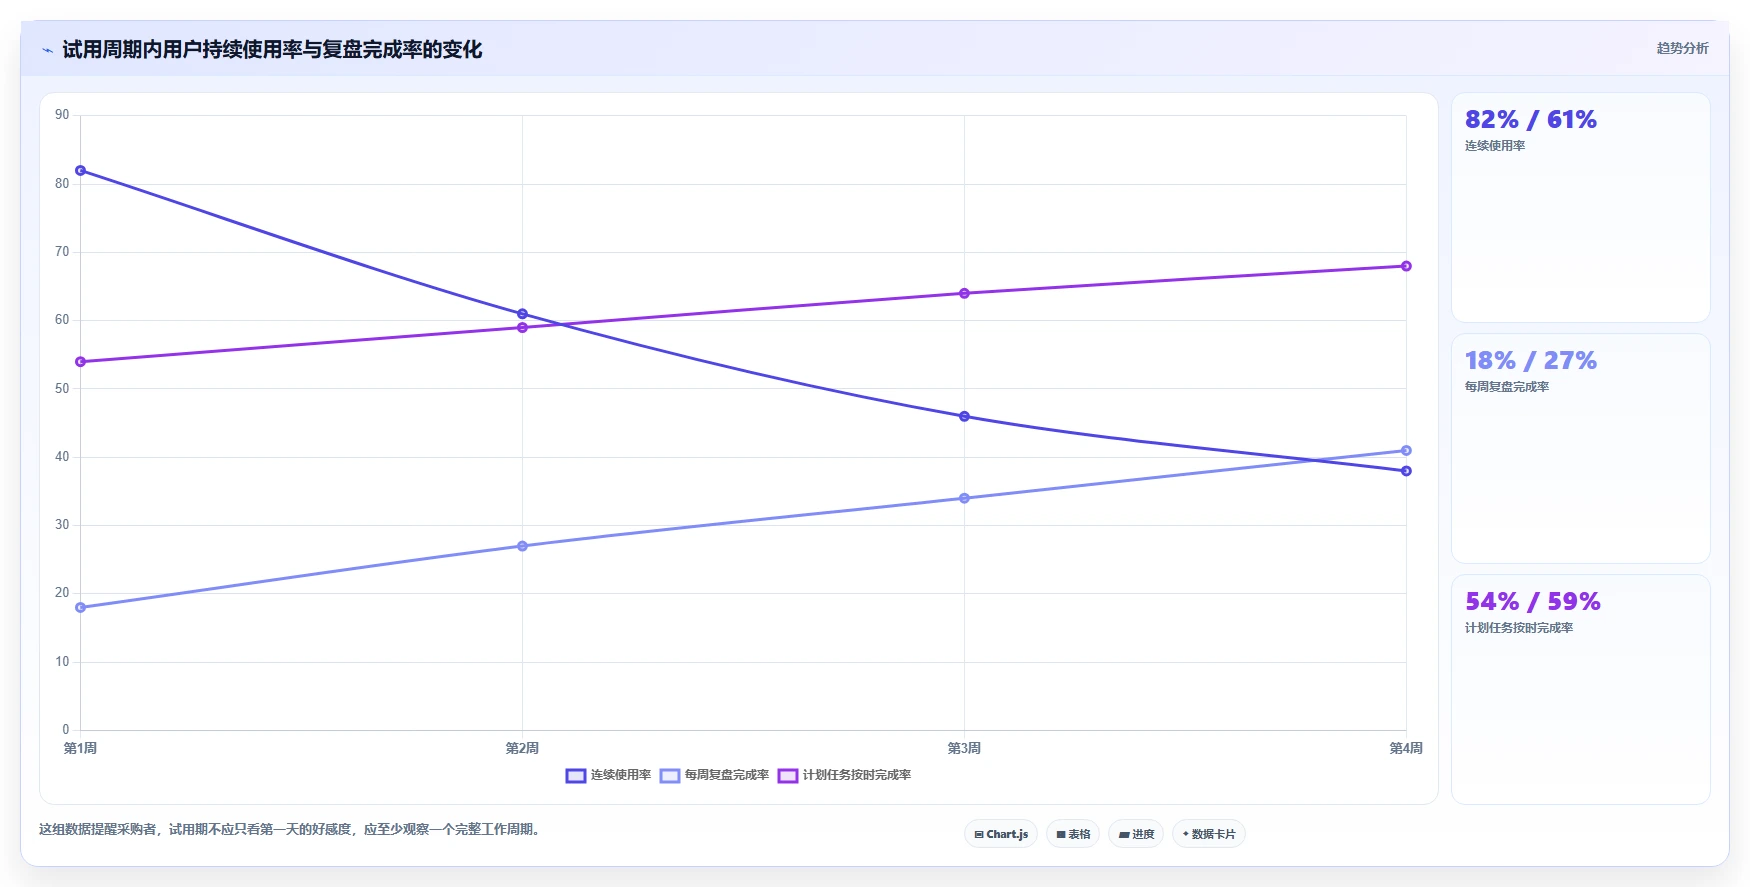This screenshot has height=887, width=1750.
Task: Click the 第1周 x-axis label
Action: tap(80, 748)
